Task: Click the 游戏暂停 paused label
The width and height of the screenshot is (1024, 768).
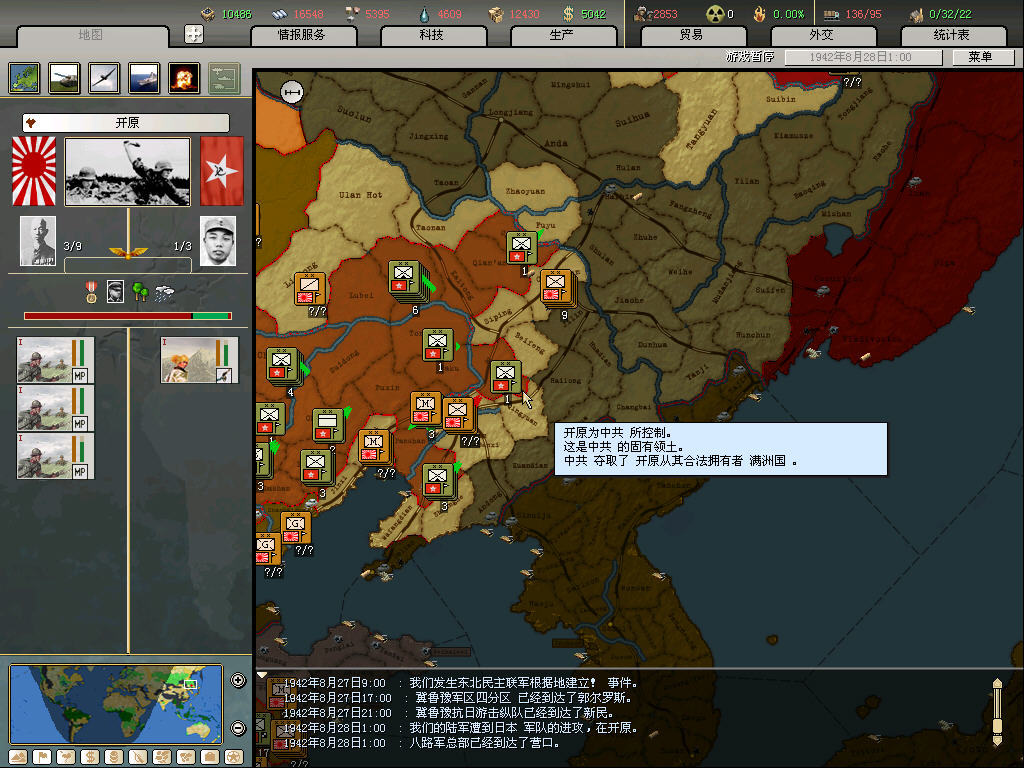Action: coord(750,57)
